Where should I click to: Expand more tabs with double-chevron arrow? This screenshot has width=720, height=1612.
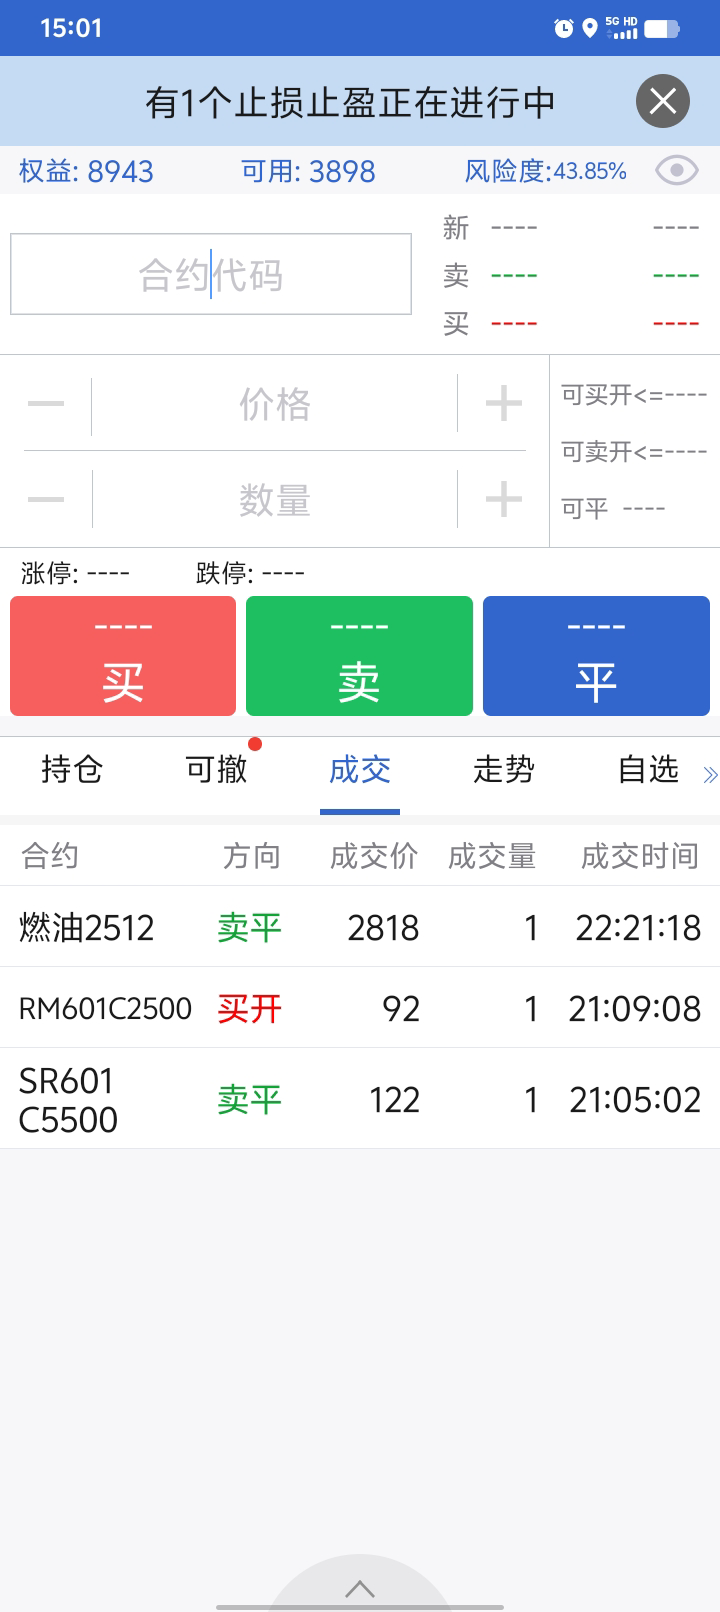pyautogui.click(x=710, y=774)
